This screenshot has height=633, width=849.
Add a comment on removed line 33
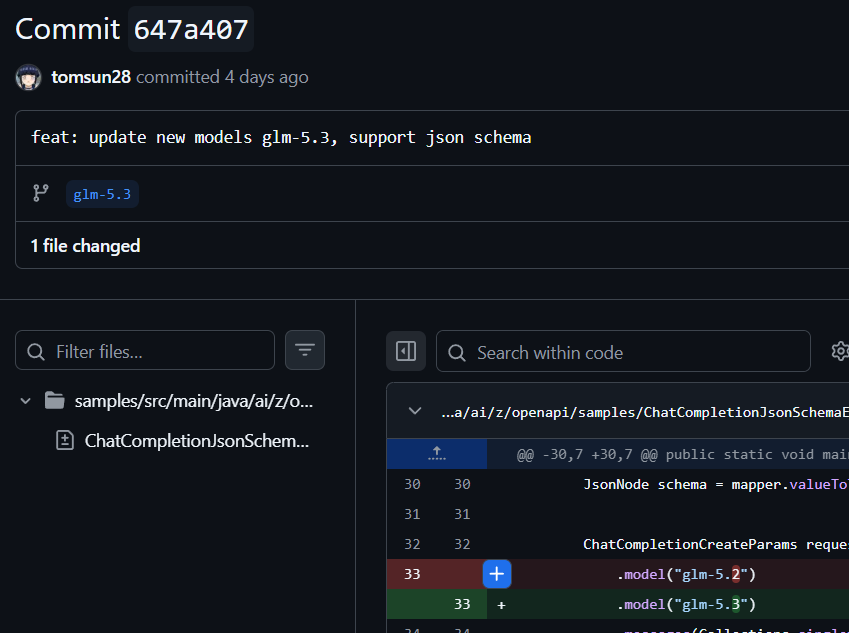coord(497,574)
